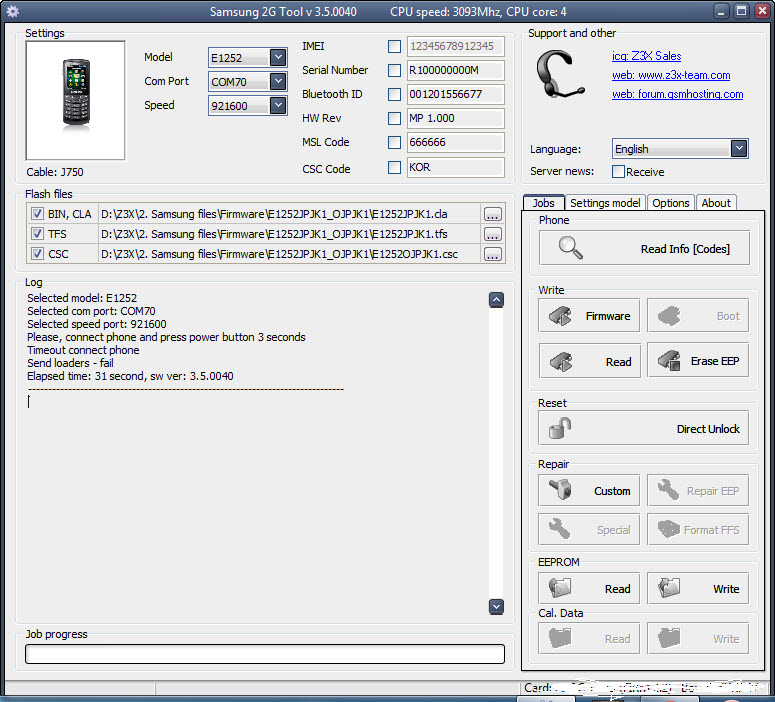This screenshot has height=702, width=775.
Task: Switch to the About tab
Action: click(x=716, y=203)
